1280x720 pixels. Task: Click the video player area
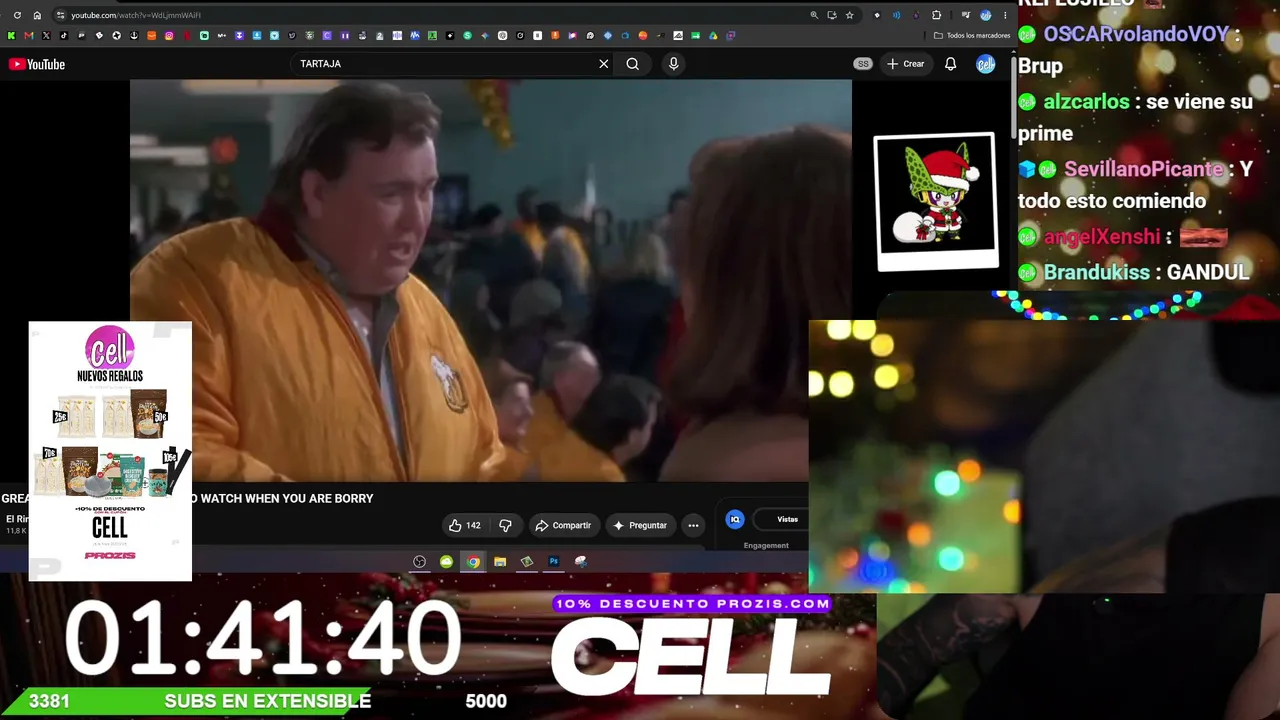point(490,280)
